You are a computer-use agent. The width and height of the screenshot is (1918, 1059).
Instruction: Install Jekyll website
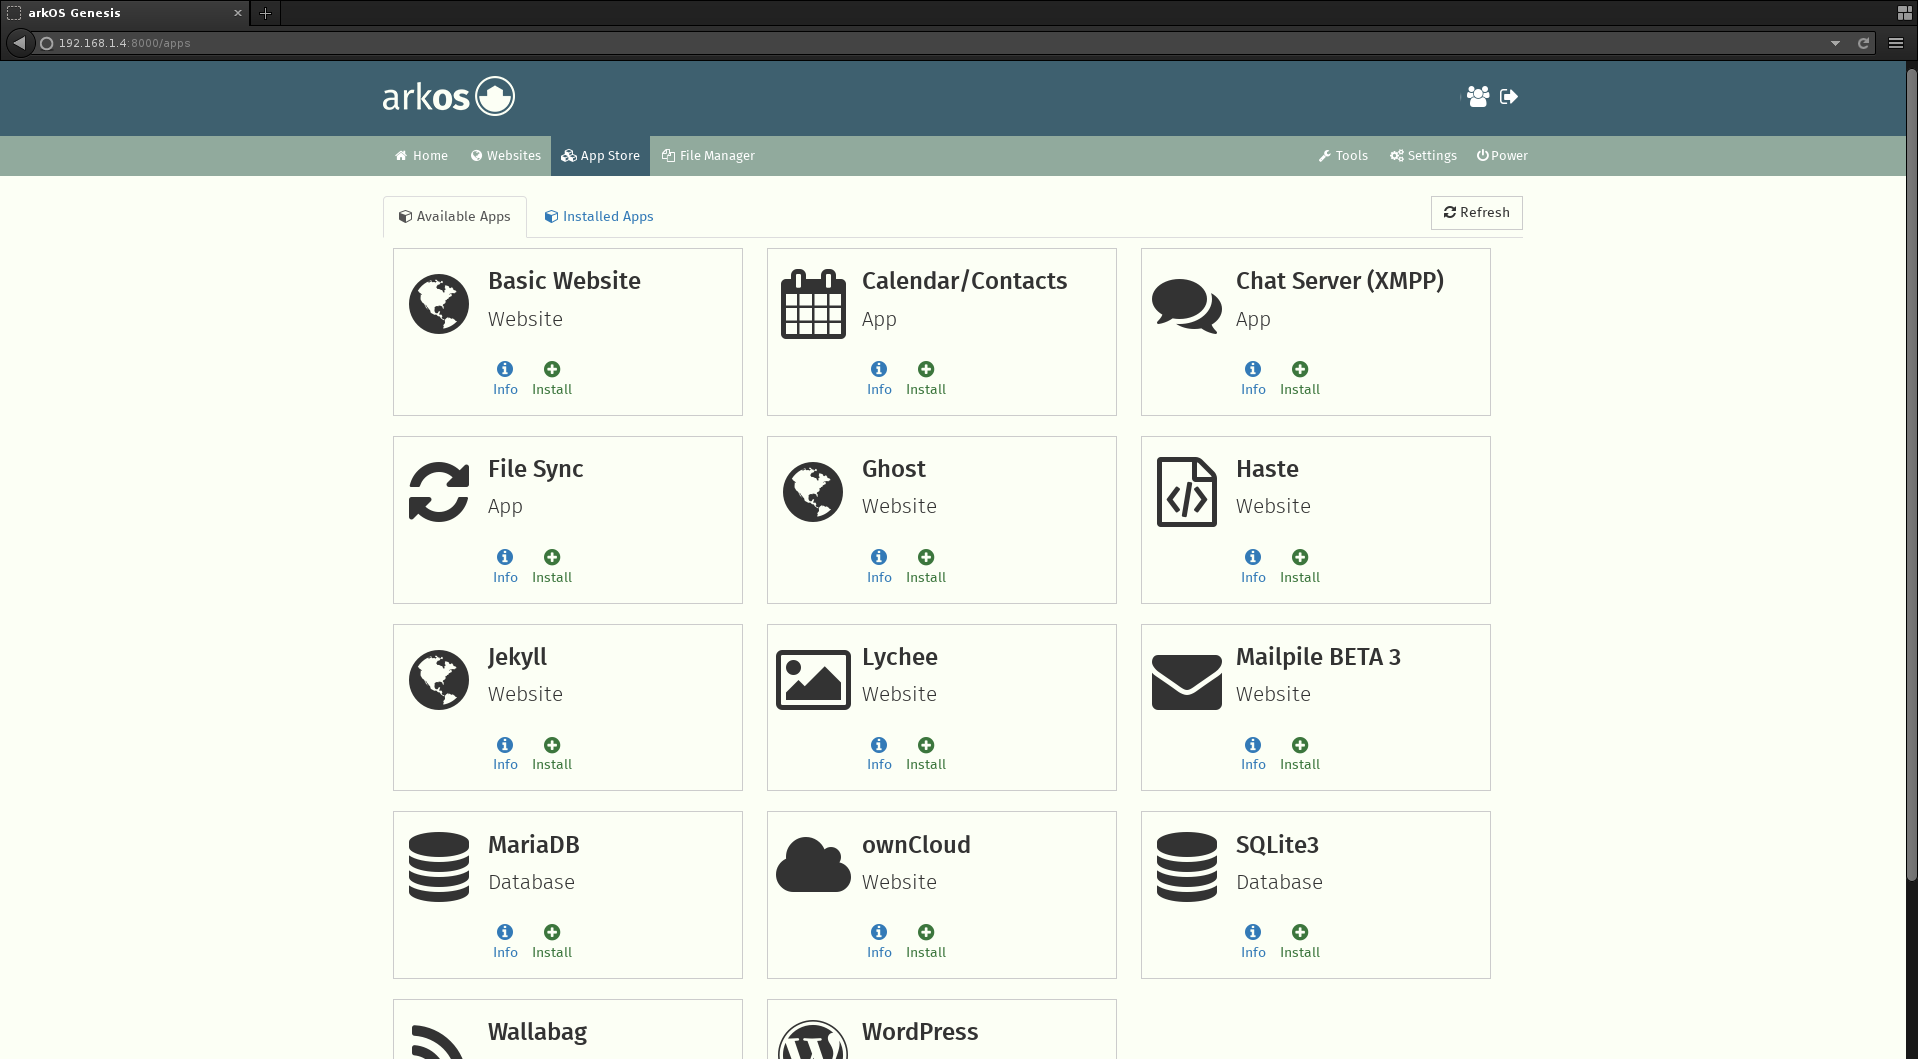552,754
